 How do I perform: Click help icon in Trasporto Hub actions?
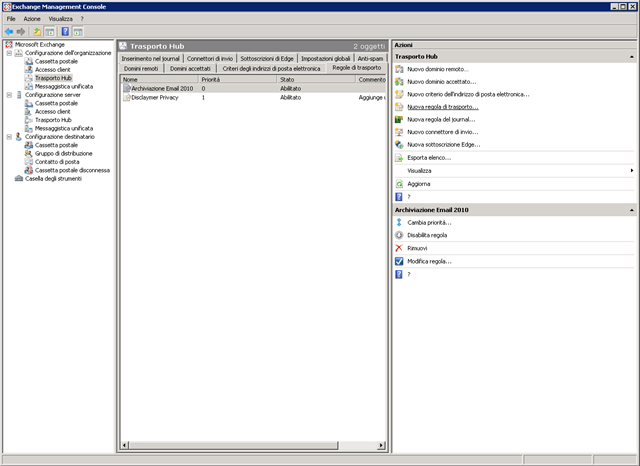[399, 197]
